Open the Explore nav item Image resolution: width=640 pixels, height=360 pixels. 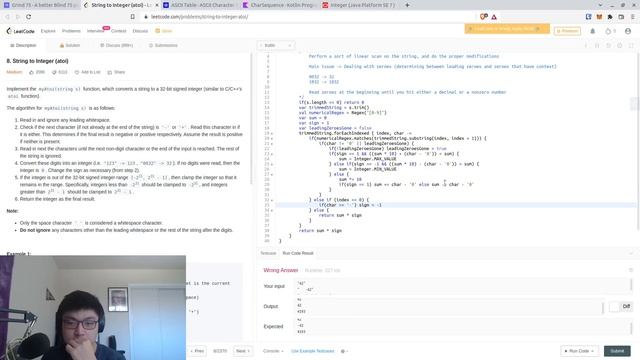[48, 31]
